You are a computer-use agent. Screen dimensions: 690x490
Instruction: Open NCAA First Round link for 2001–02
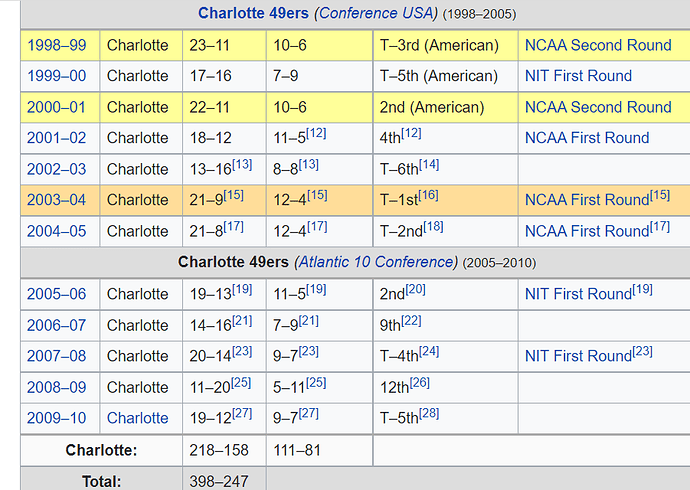point(587,138)
